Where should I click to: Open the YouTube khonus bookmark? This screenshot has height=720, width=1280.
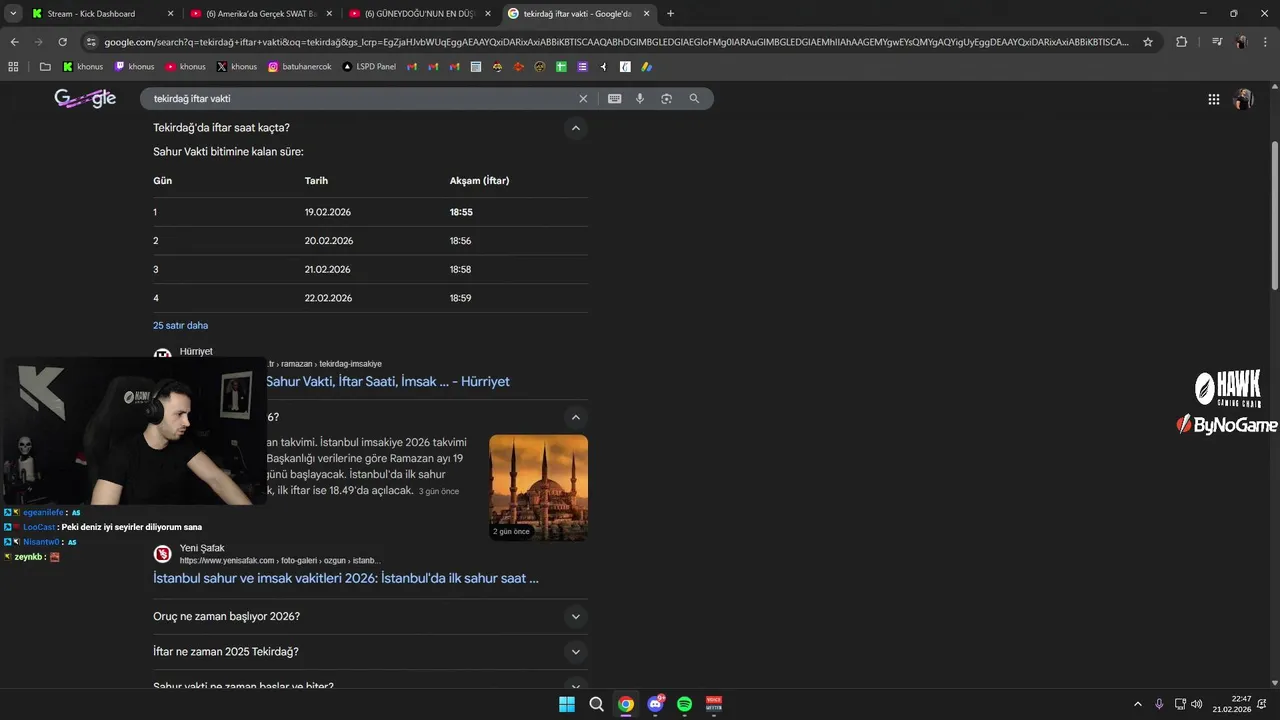coord(186,67)
